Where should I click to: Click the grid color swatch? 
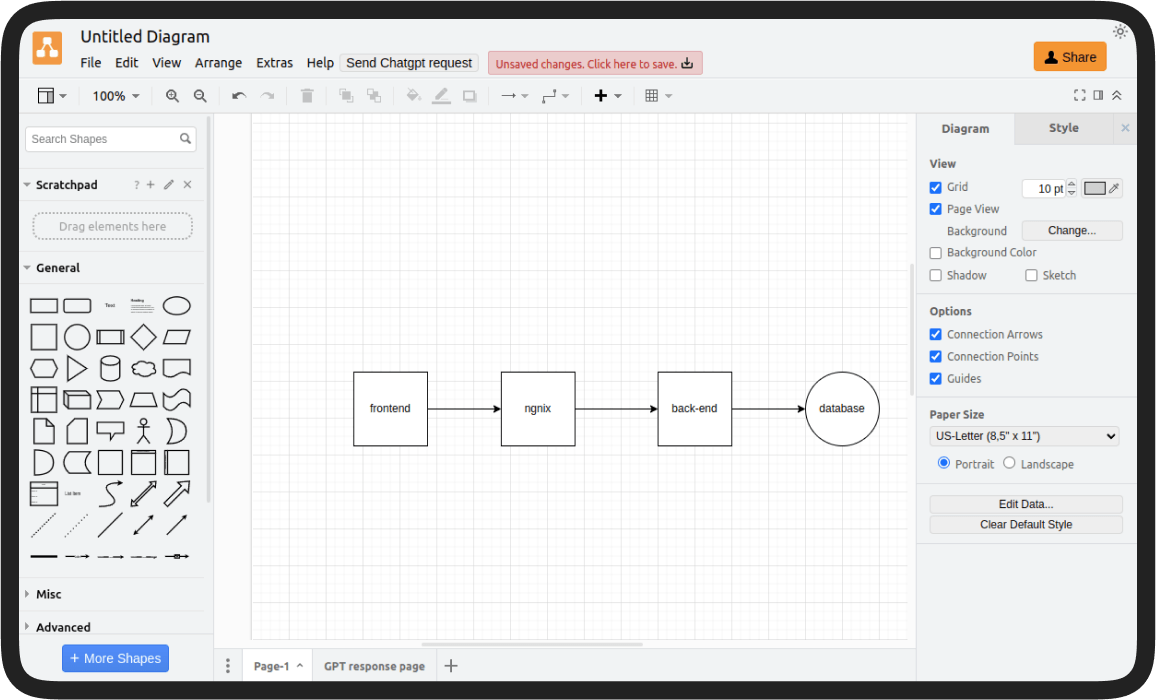1095,188
